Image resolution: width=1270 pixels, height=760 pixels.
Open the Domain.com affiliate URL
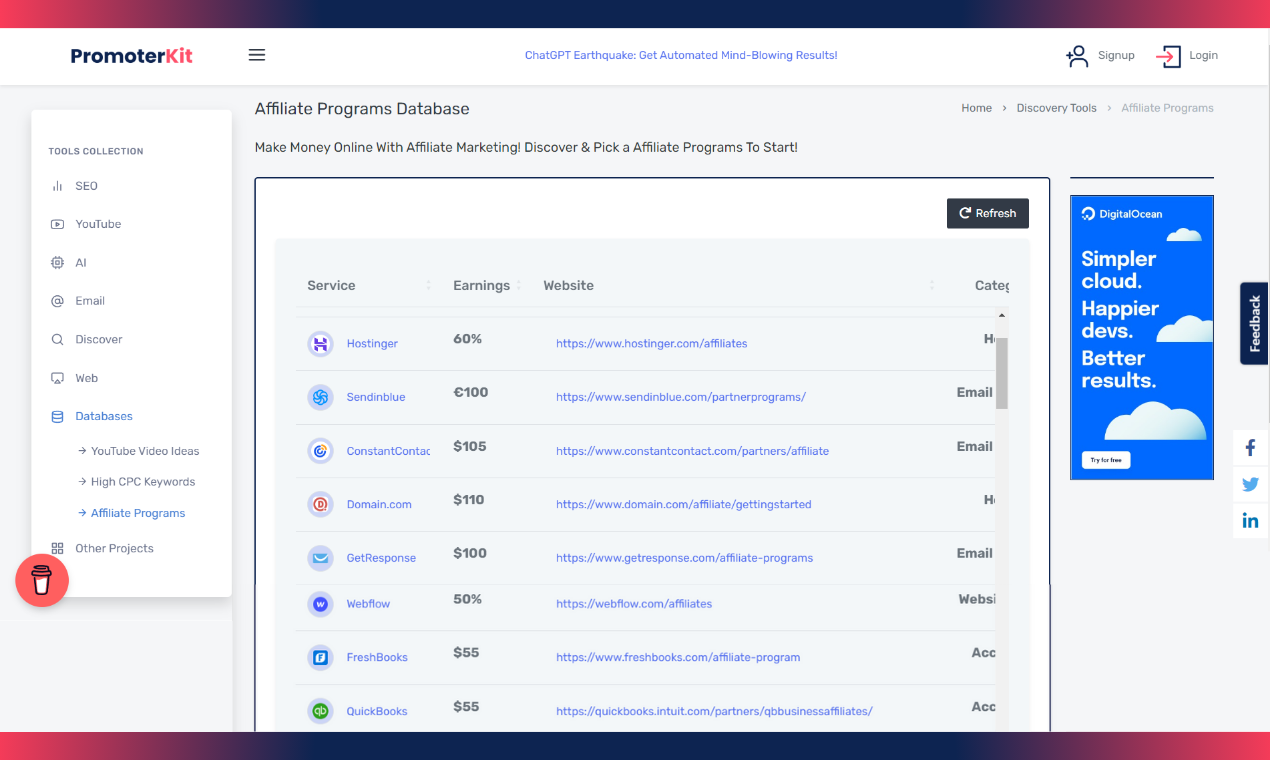tap(684, 504)
